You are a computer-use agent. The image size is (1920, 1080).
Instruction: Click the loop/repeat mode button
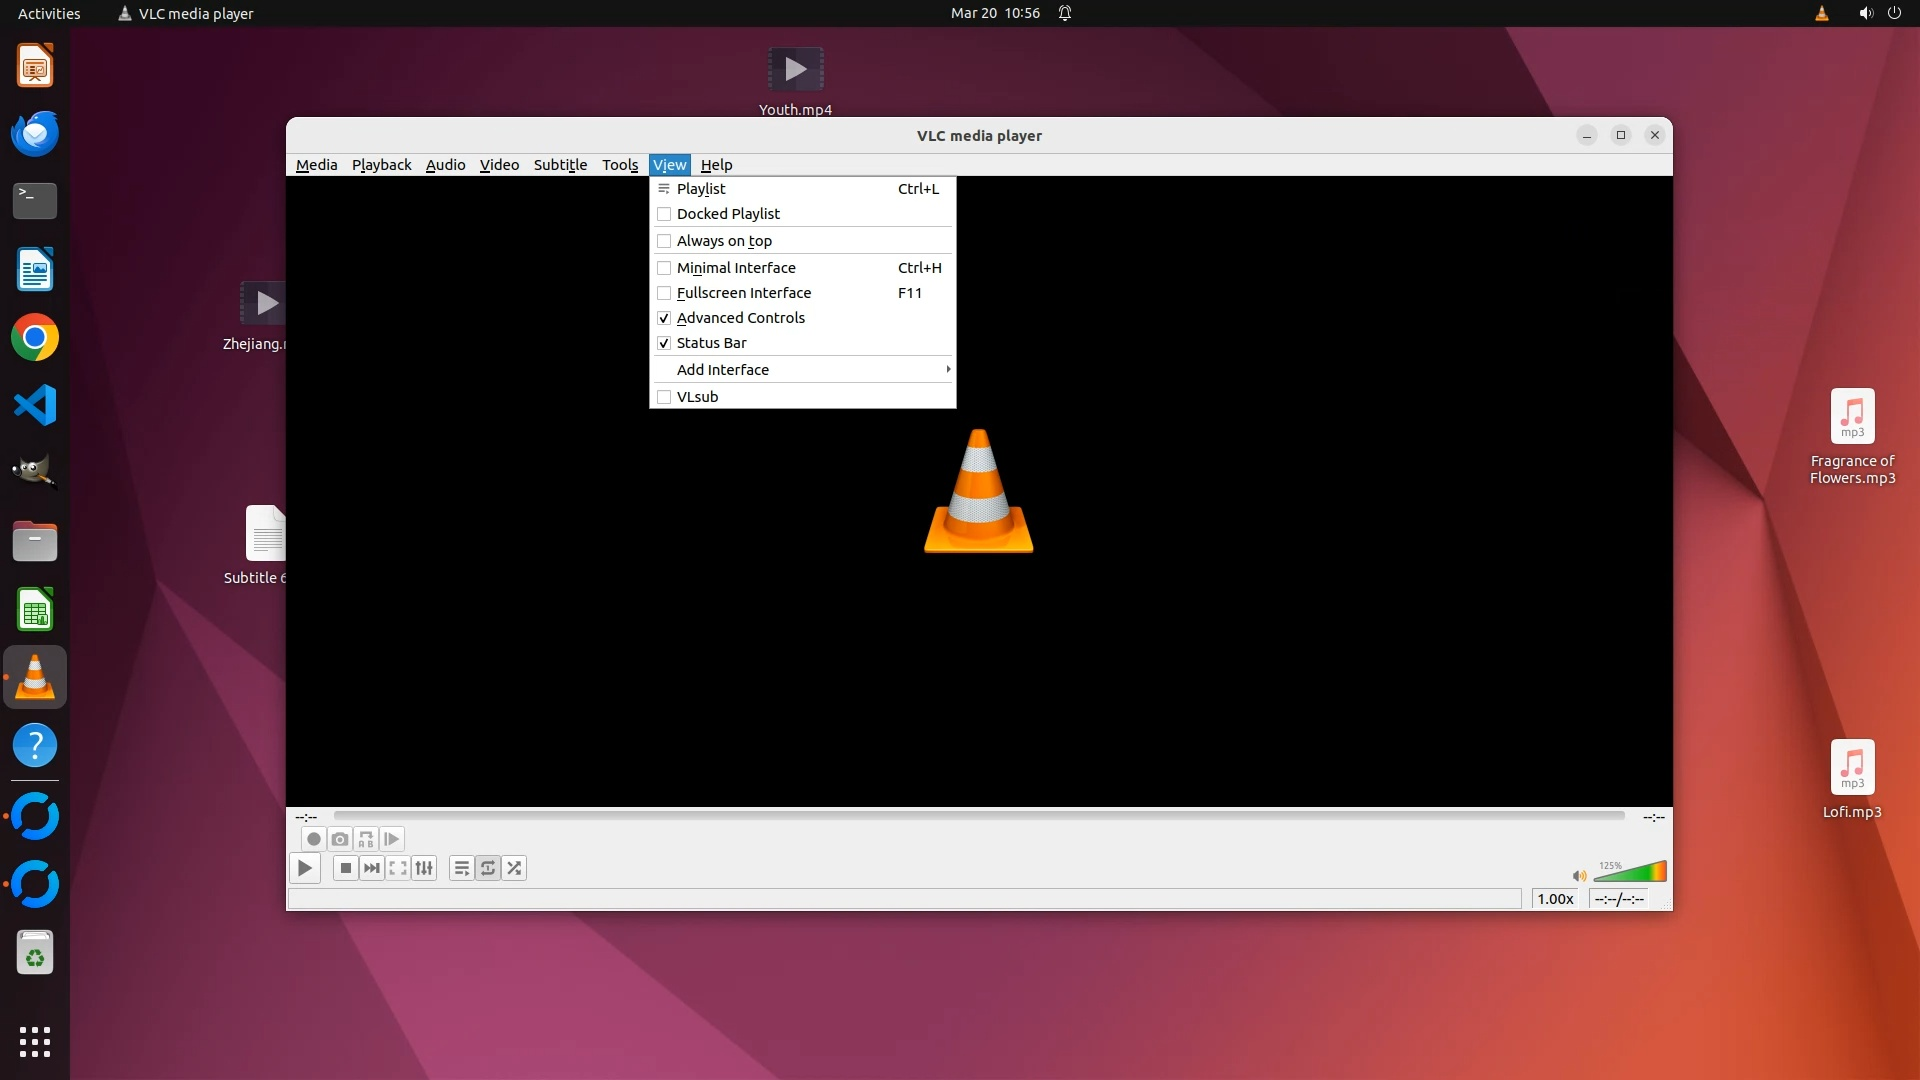(x=488, y=869)
